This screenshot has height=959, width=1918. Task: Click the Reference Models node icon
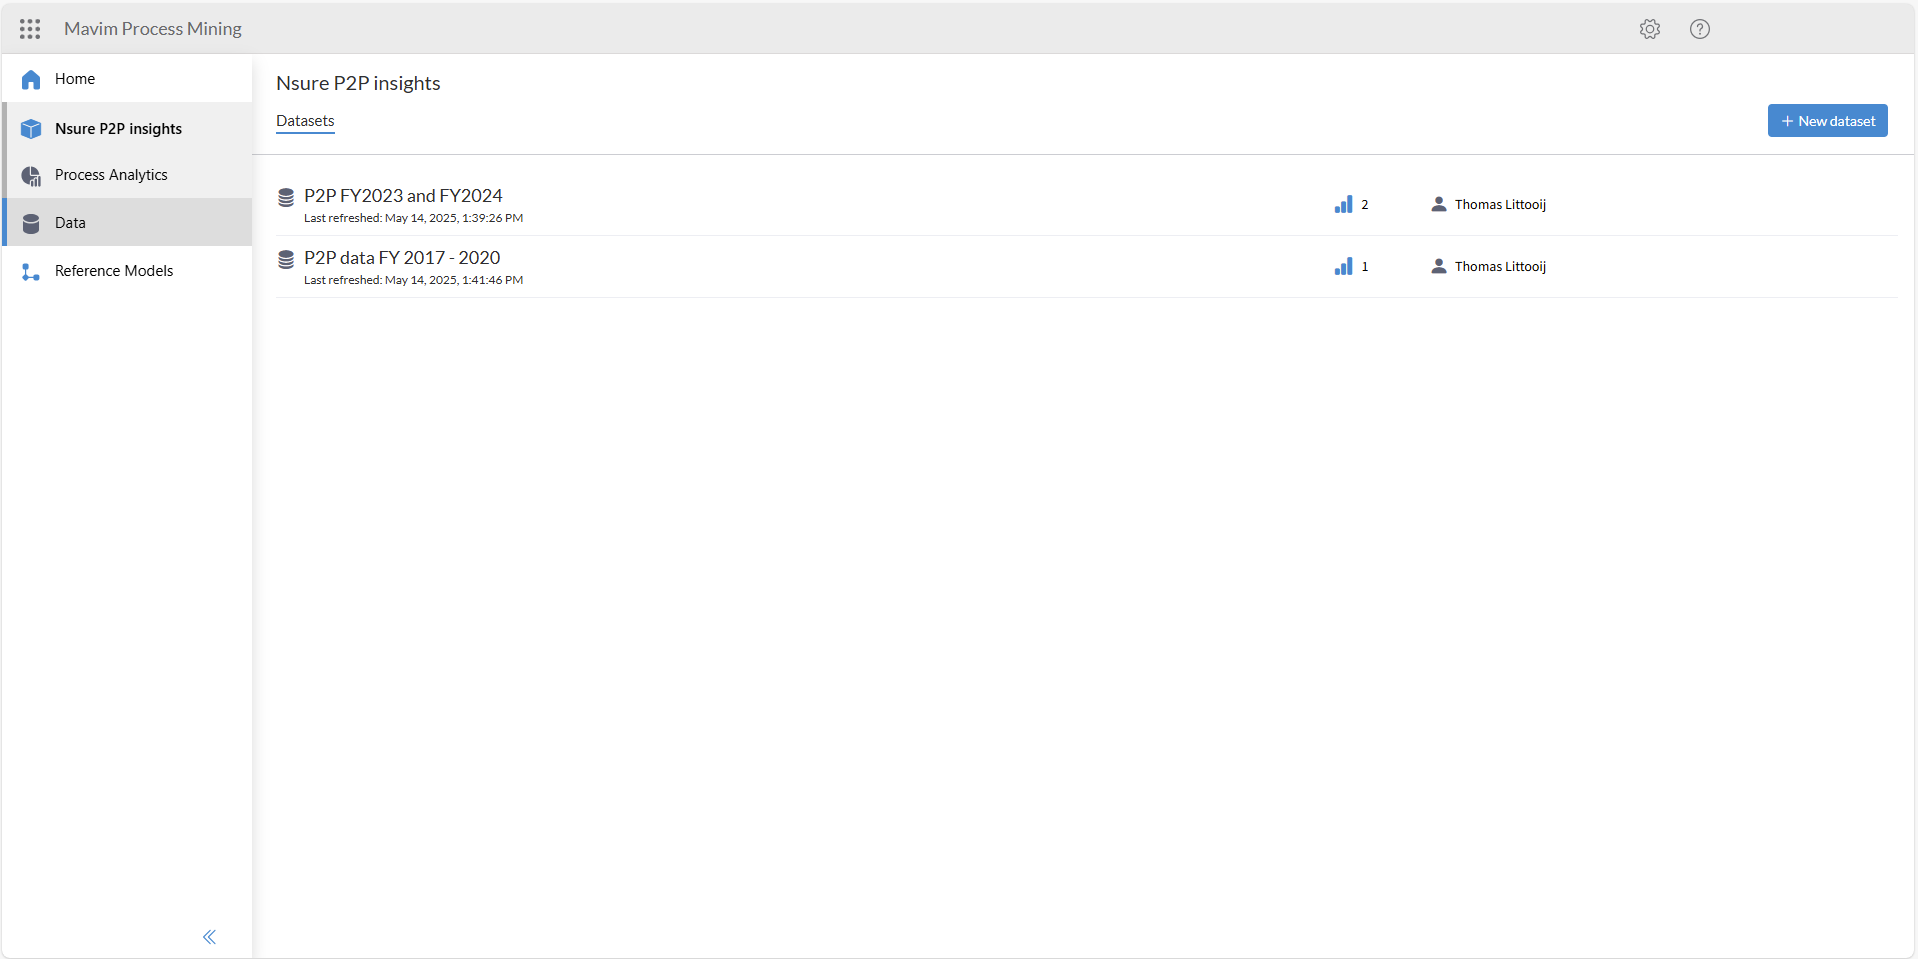tap(31, 272)
